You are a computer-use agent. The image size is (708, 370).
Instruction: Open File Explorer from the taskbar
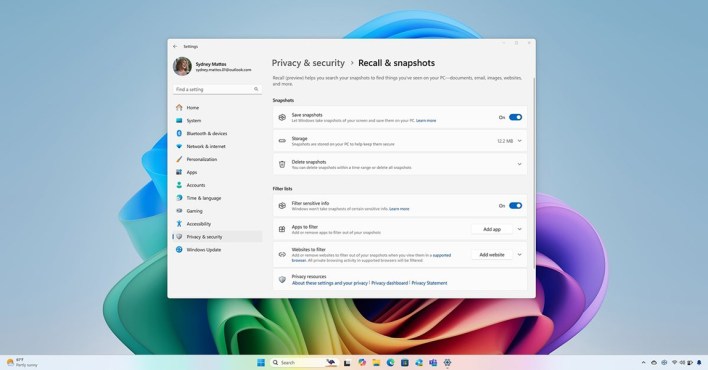pos(376,362)
